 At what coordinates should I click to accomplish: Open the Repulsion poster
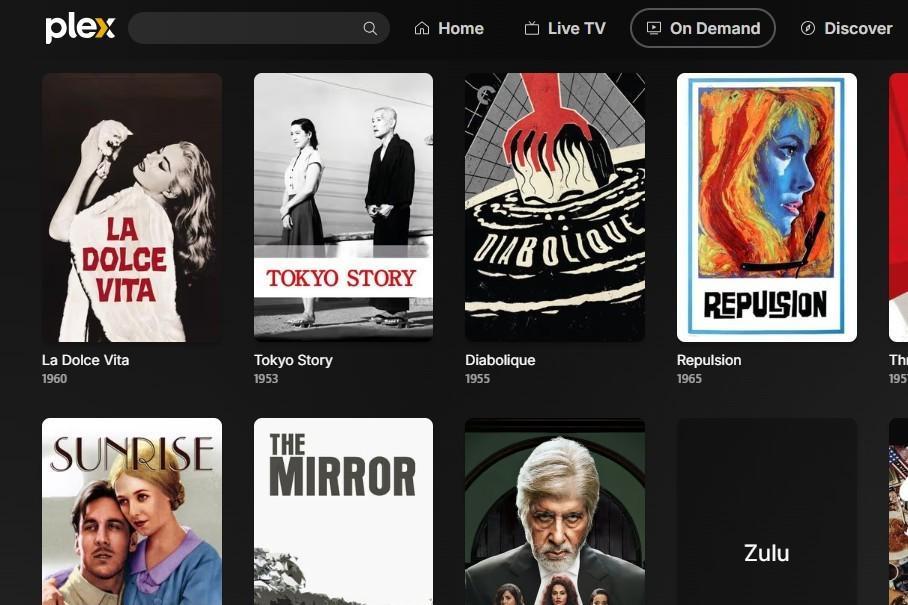click(767, 207)
